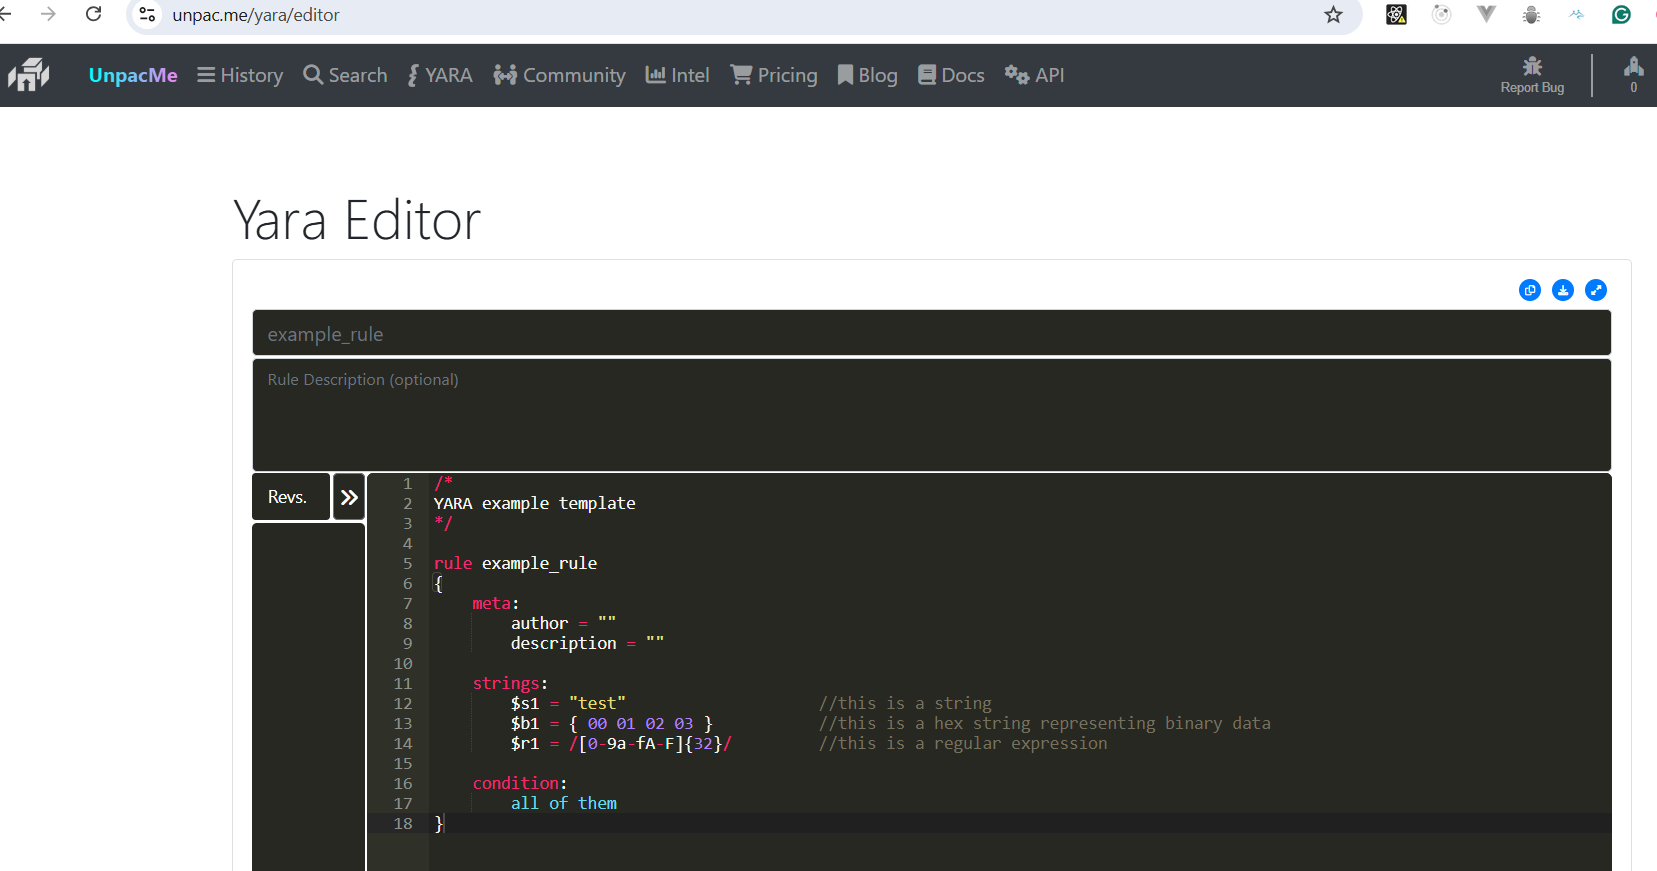This screenshot has height=871, width=1657.
Task: Open the History menu item
Action: pyautogui.click(x=240, y=75)
